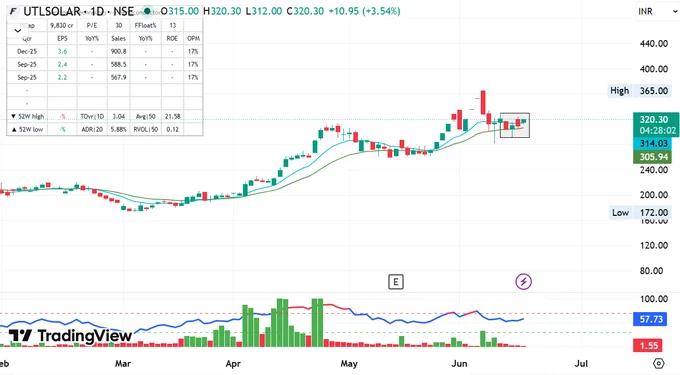Screen dimensions: 680x375
Task: Select Sales value 900.8
Action: [x=118, y=52]
